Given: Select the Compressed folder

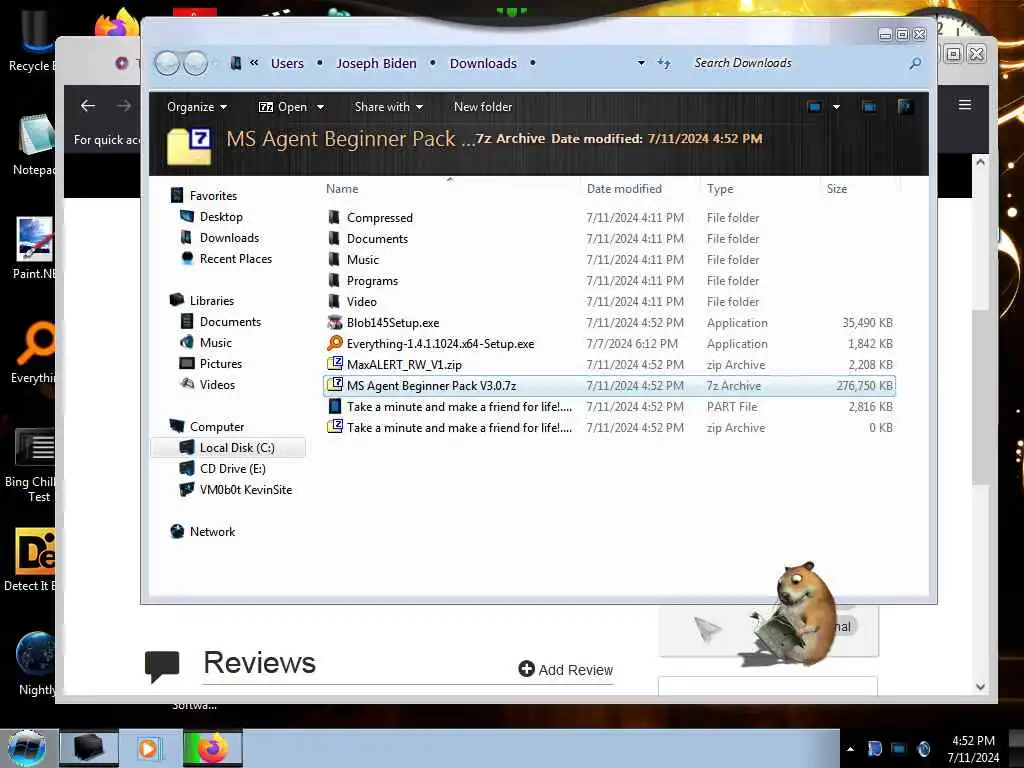Looking at the screenshot, I should tap(609, 217).
